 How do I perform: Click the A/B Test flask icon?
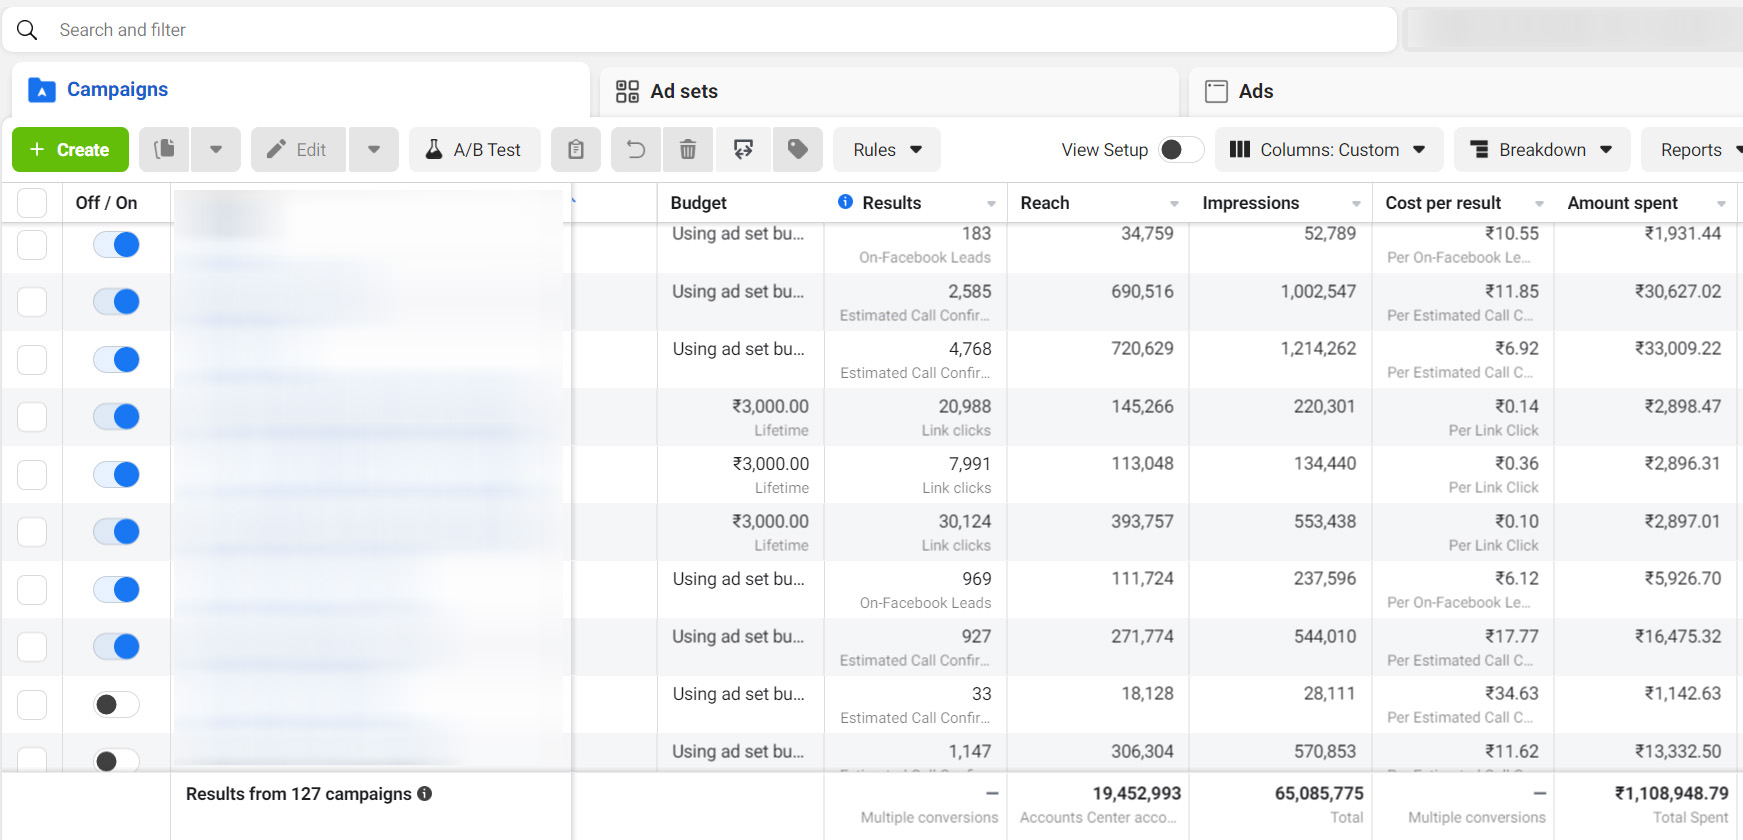434,149
